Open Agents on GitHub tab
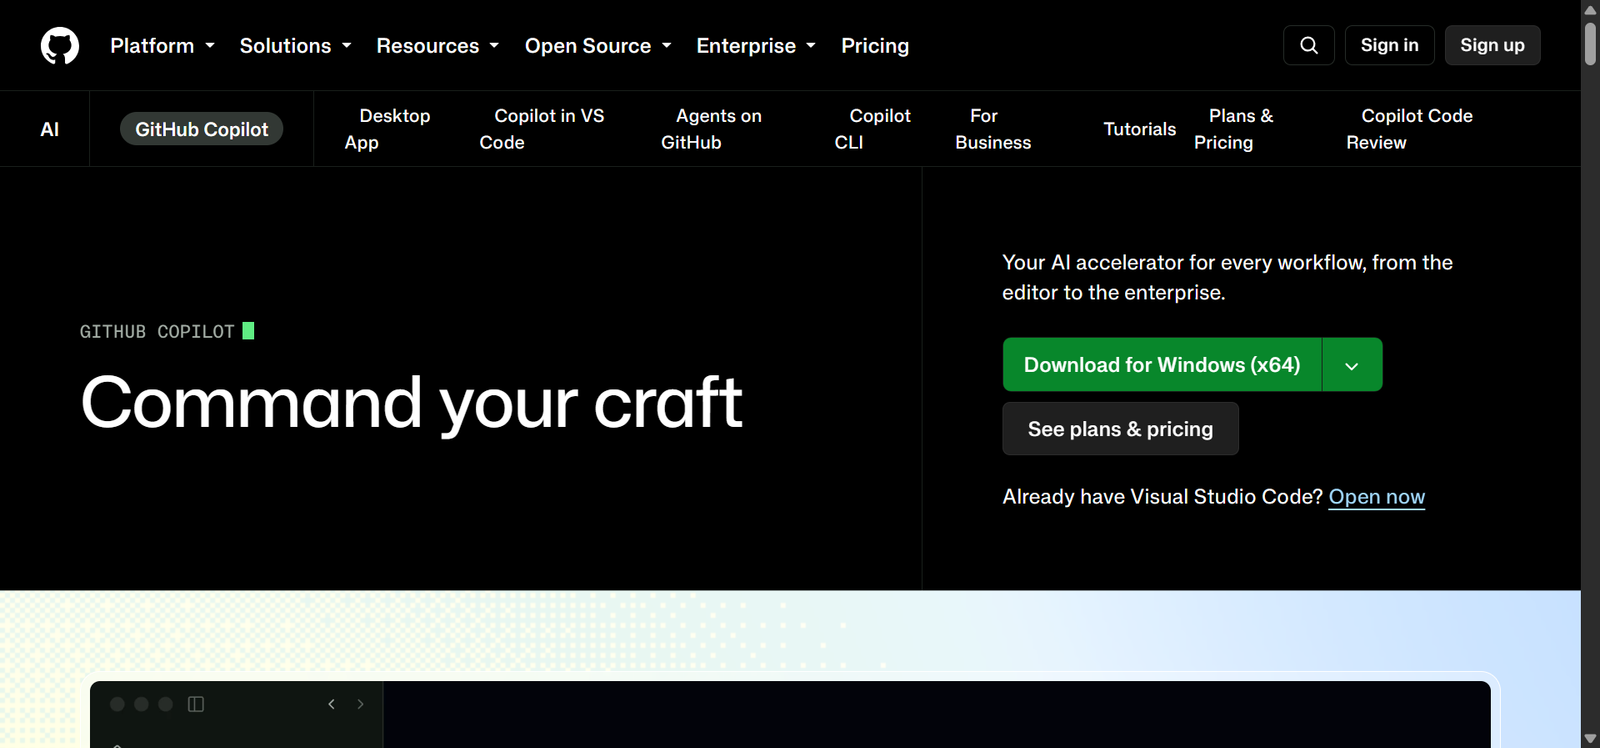Screen dimensions: 1600x748 click(x=711, y=129)
